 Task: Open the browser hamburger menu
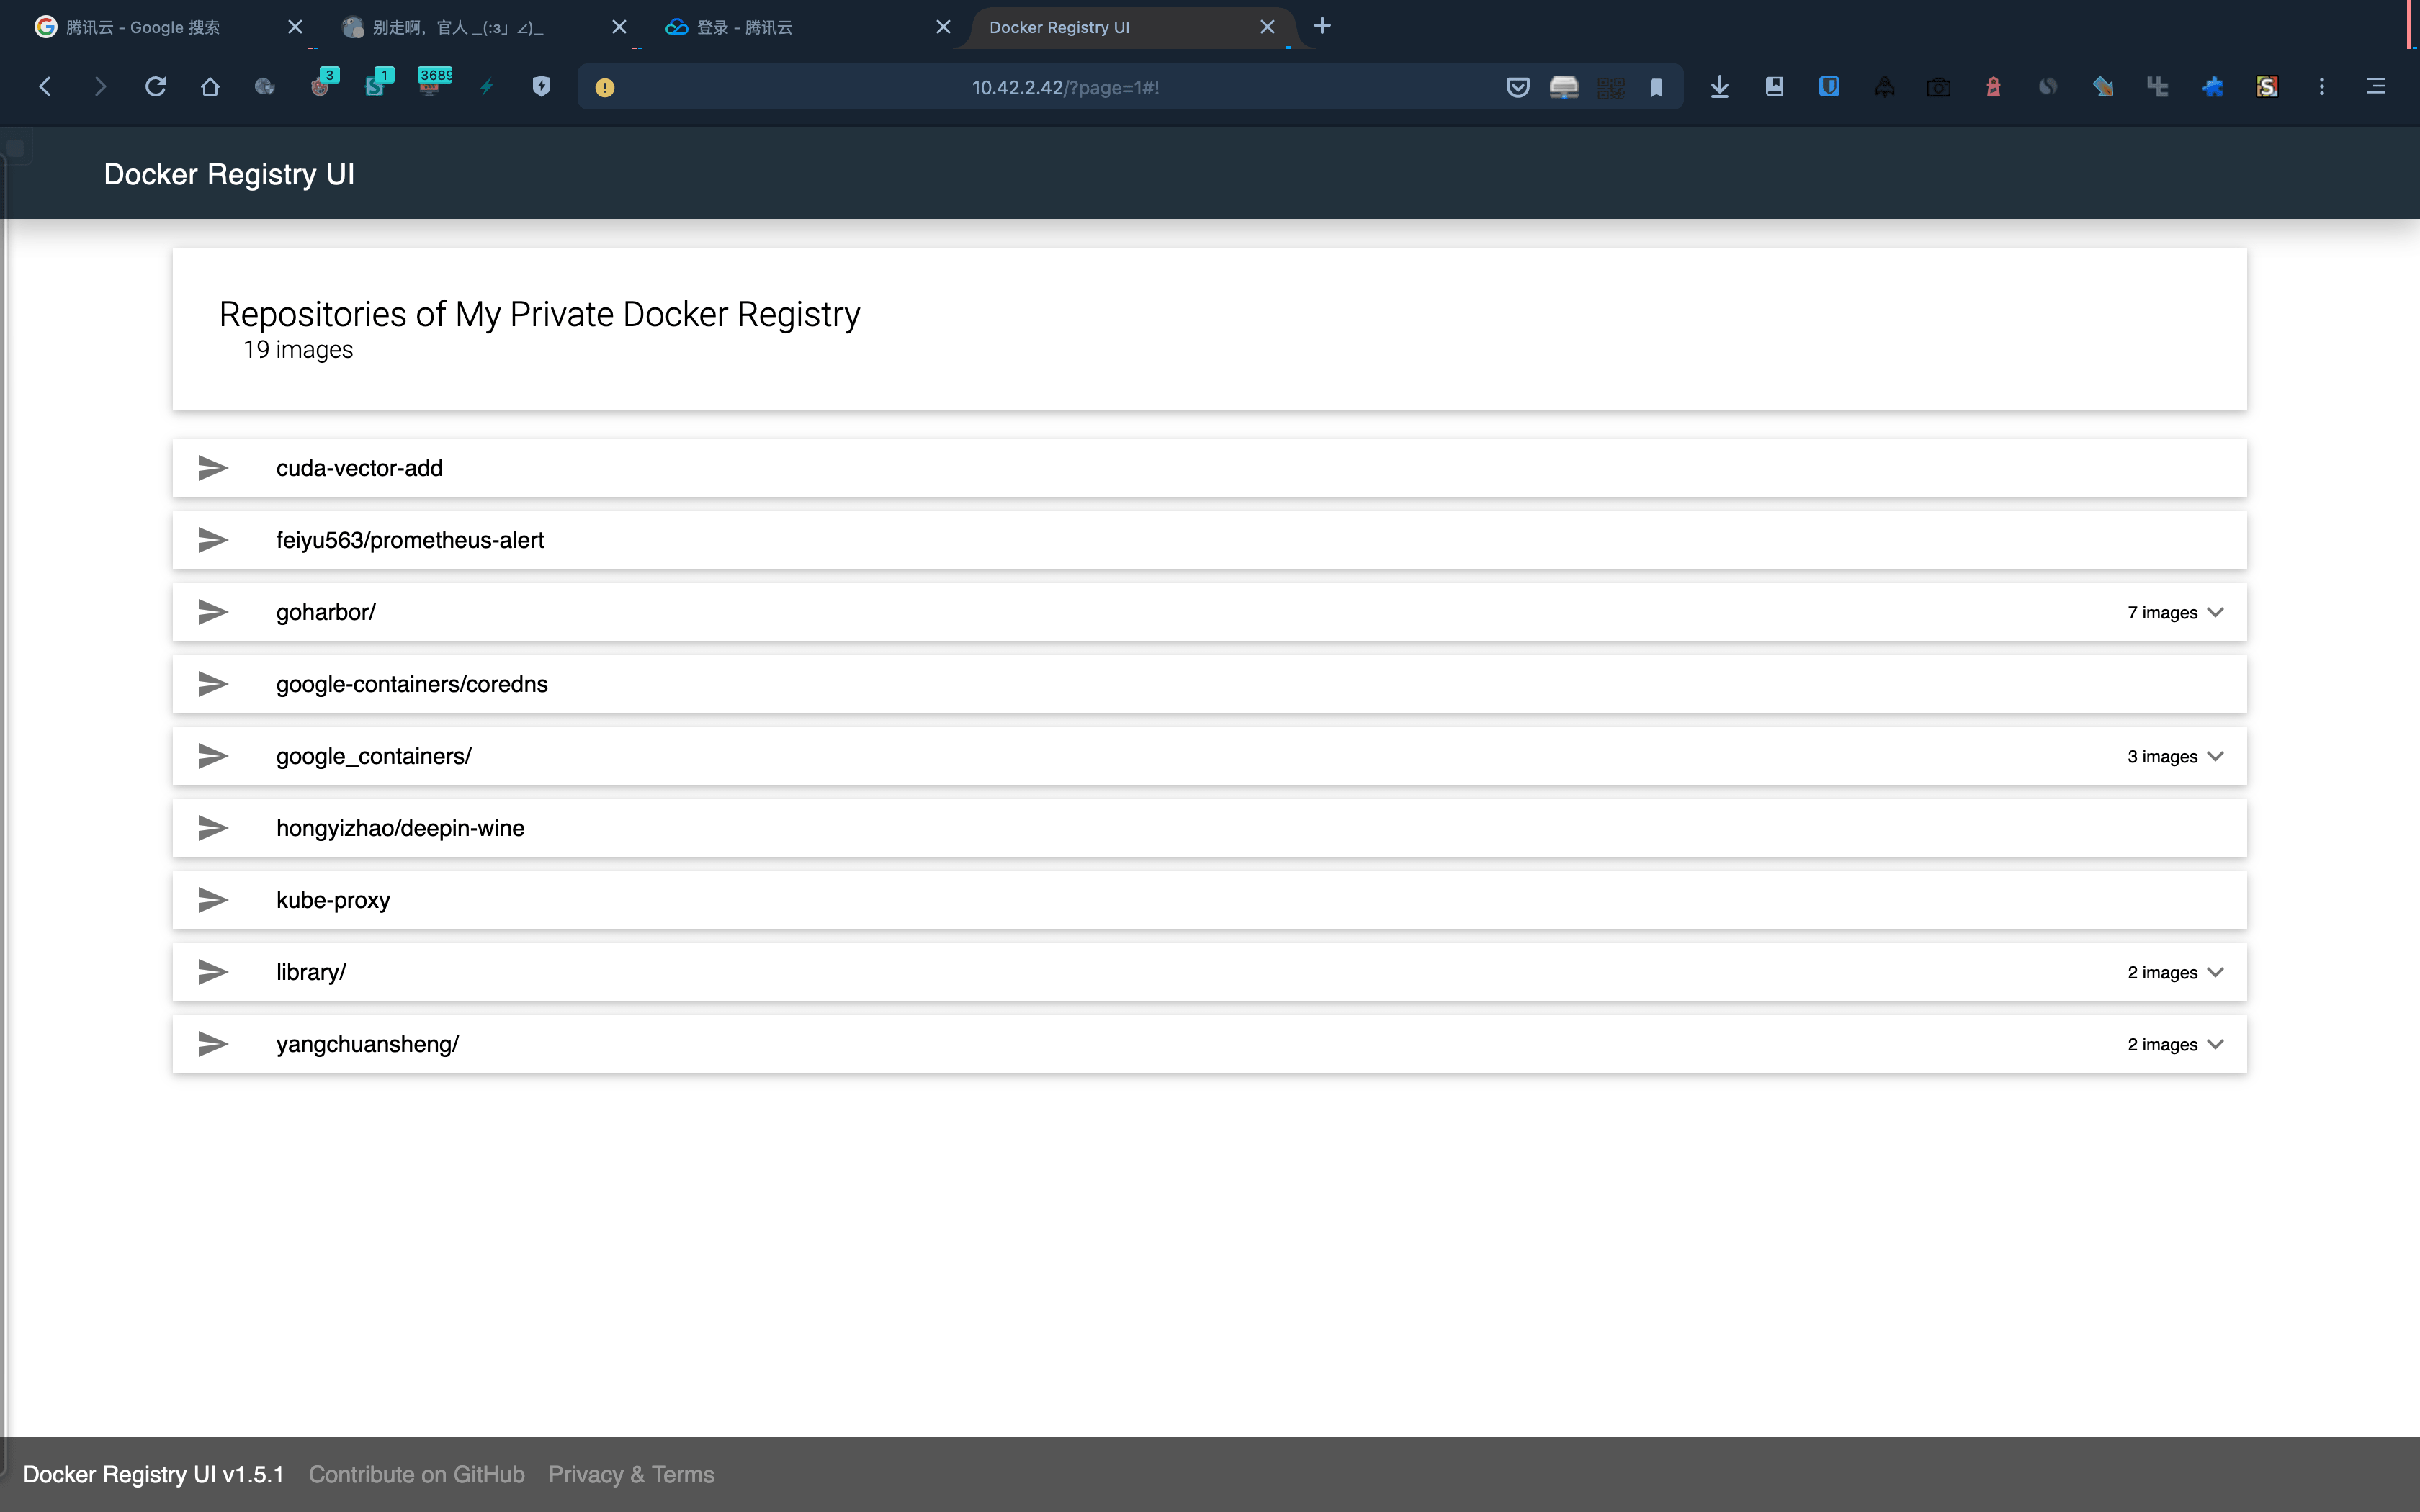click(x=2376, y=87)
